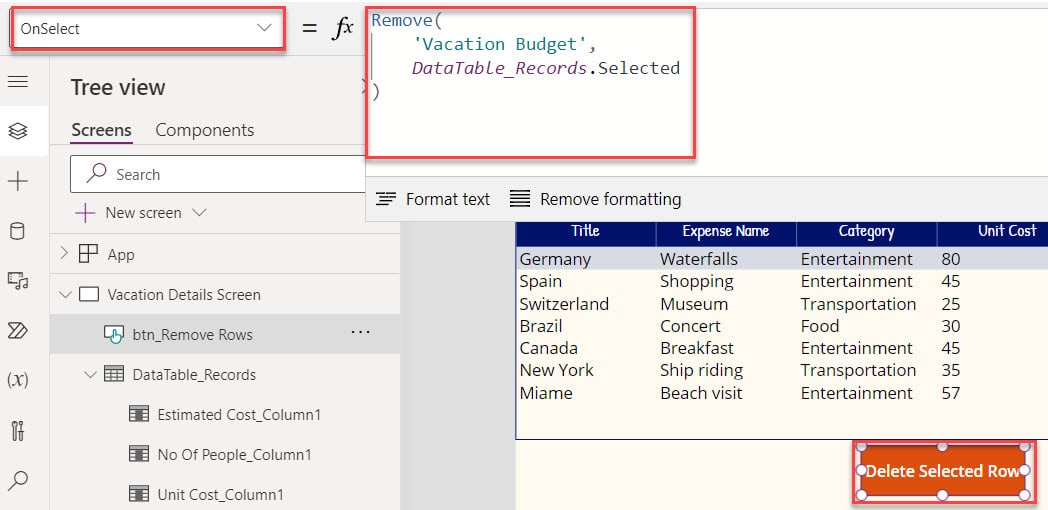
Task: Click the Insert plus icon in sidebar
Action: 17,181
